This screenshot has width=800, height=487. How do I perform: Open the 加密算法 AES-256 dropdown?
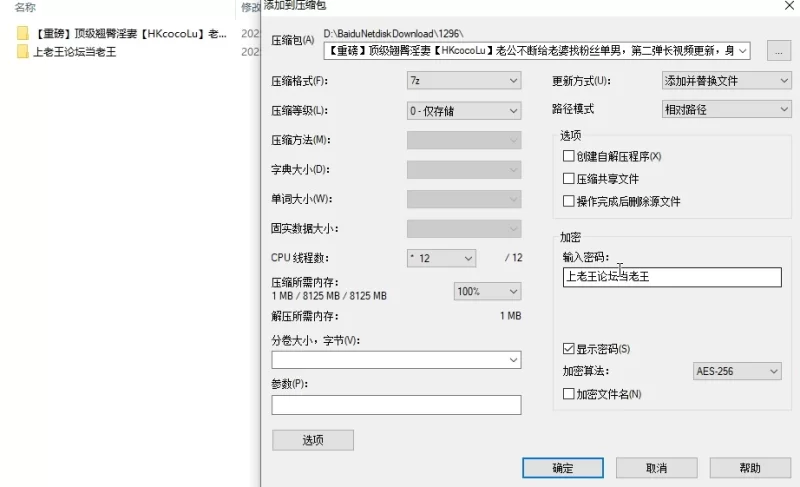pyautogui.click(x=737, y=371)
